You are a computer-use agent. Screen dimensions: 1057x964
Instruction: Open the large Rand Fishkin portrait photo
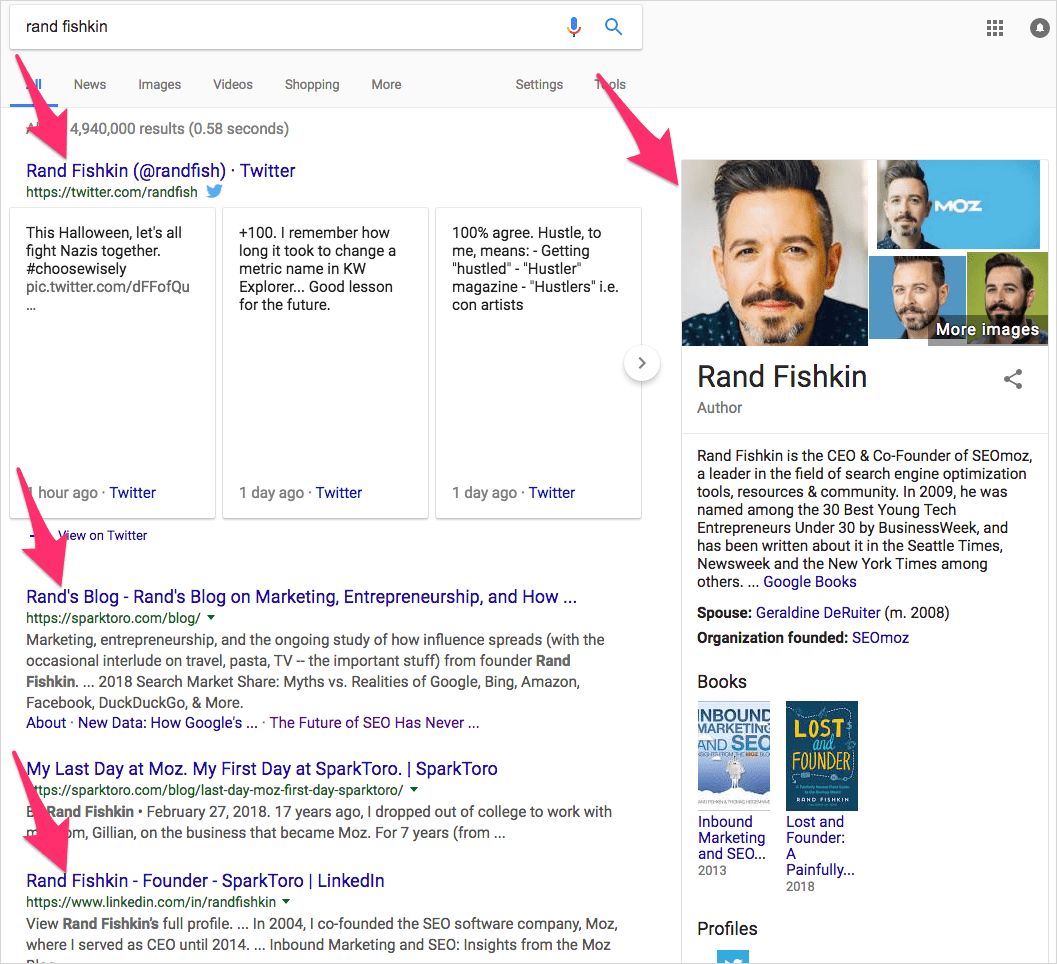coord(775,253)
